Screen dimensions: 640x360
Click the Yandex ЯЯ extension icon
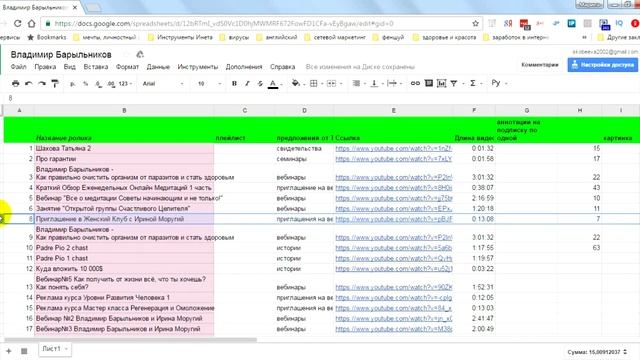pos(508,23)
